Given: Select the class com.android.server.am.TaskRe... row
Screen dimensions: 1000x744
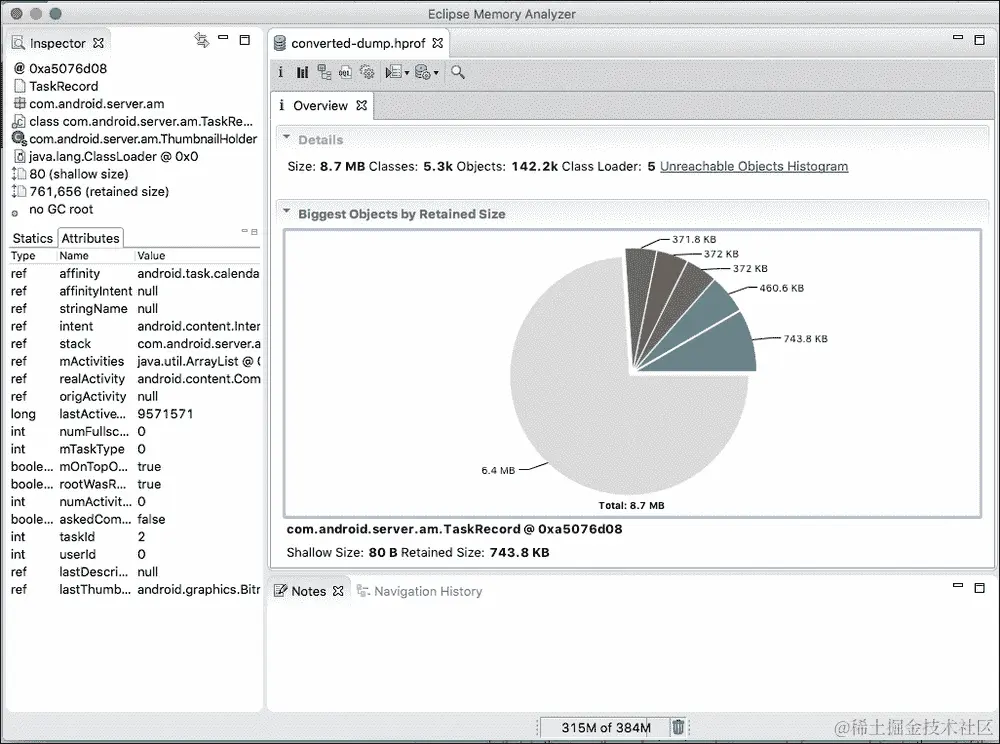Looking at the screenshot, I should click(135, 121).
